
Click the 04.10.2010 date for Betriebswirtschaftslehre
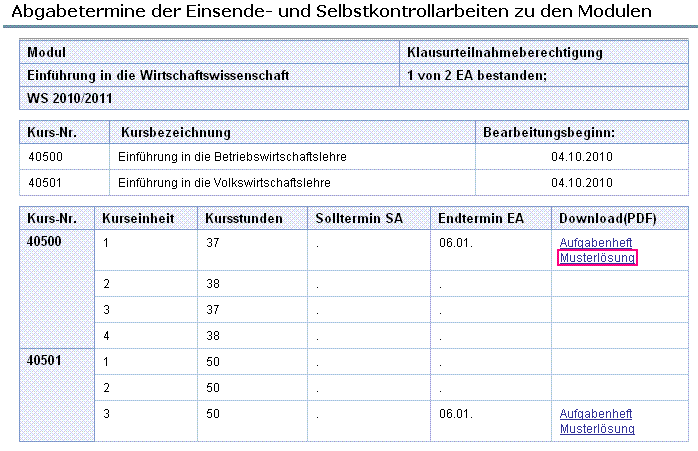tap(582, 157)
